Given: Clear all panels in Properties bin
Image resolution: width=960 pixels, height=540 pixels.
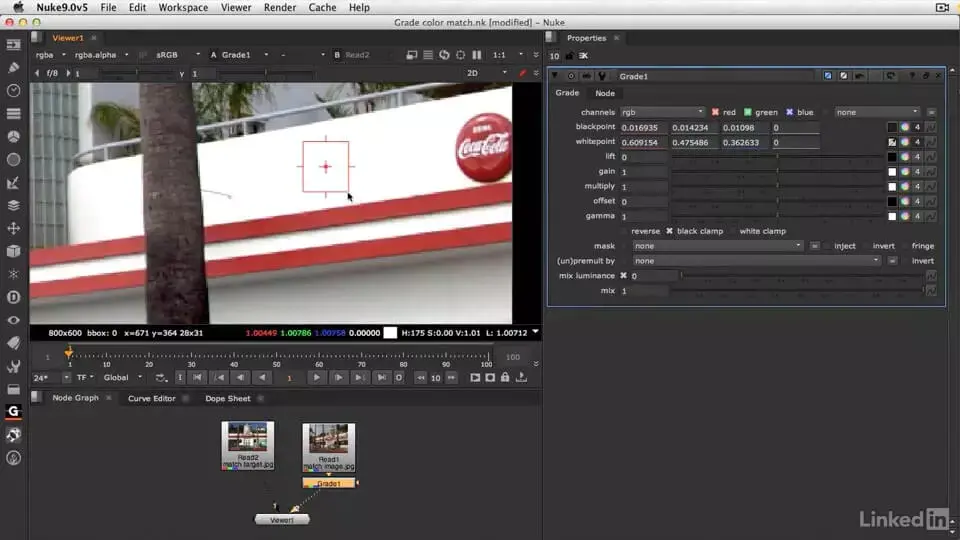Looking at the screenshot, I should tap(583, 56).
